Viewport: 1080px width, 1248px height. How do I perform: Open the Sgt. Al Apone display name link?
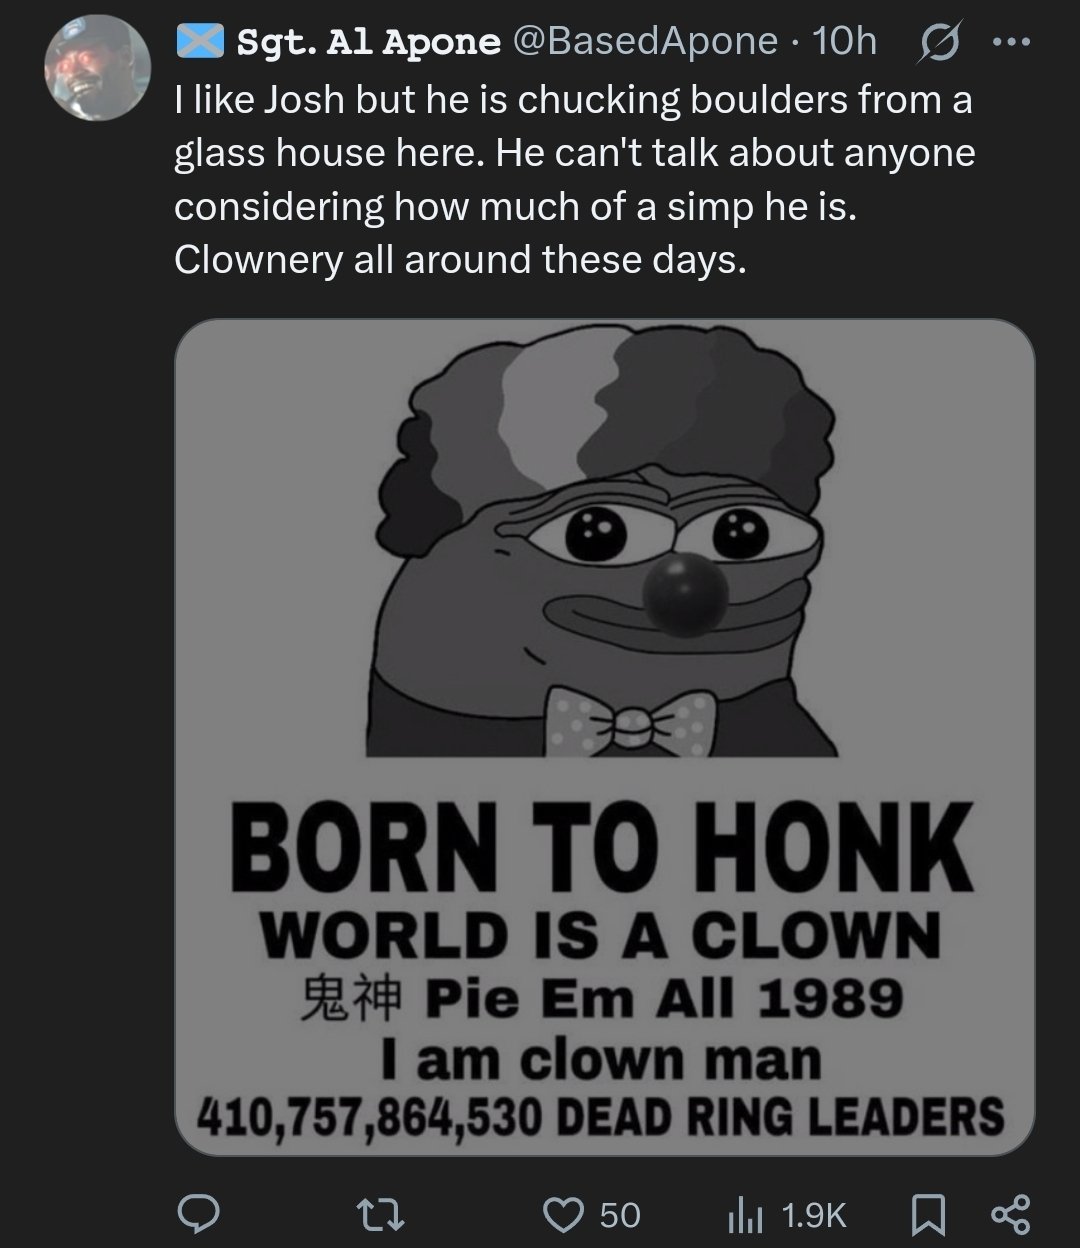[x=368, y=42]
